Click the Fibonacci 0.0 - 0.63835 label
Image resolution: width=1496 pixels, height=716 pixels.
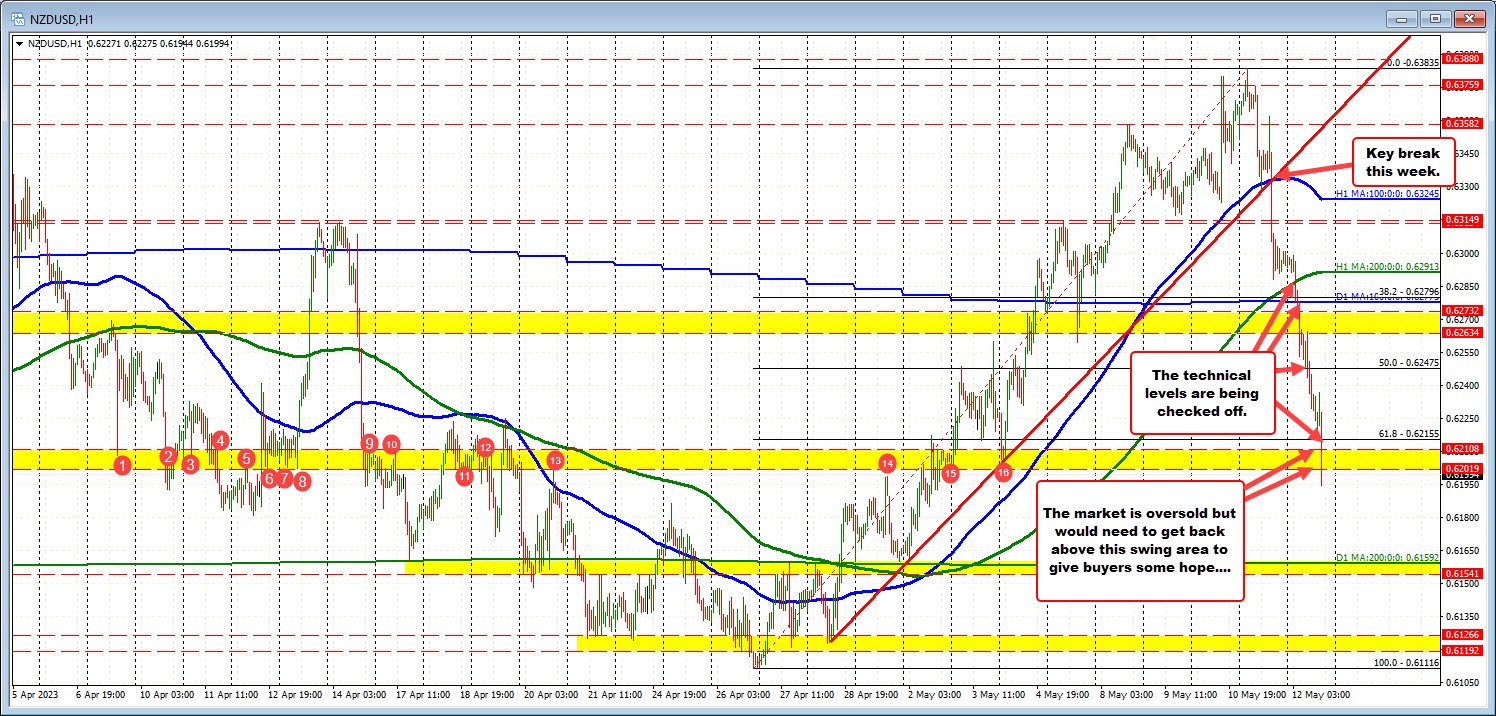tap(1411, 62)
